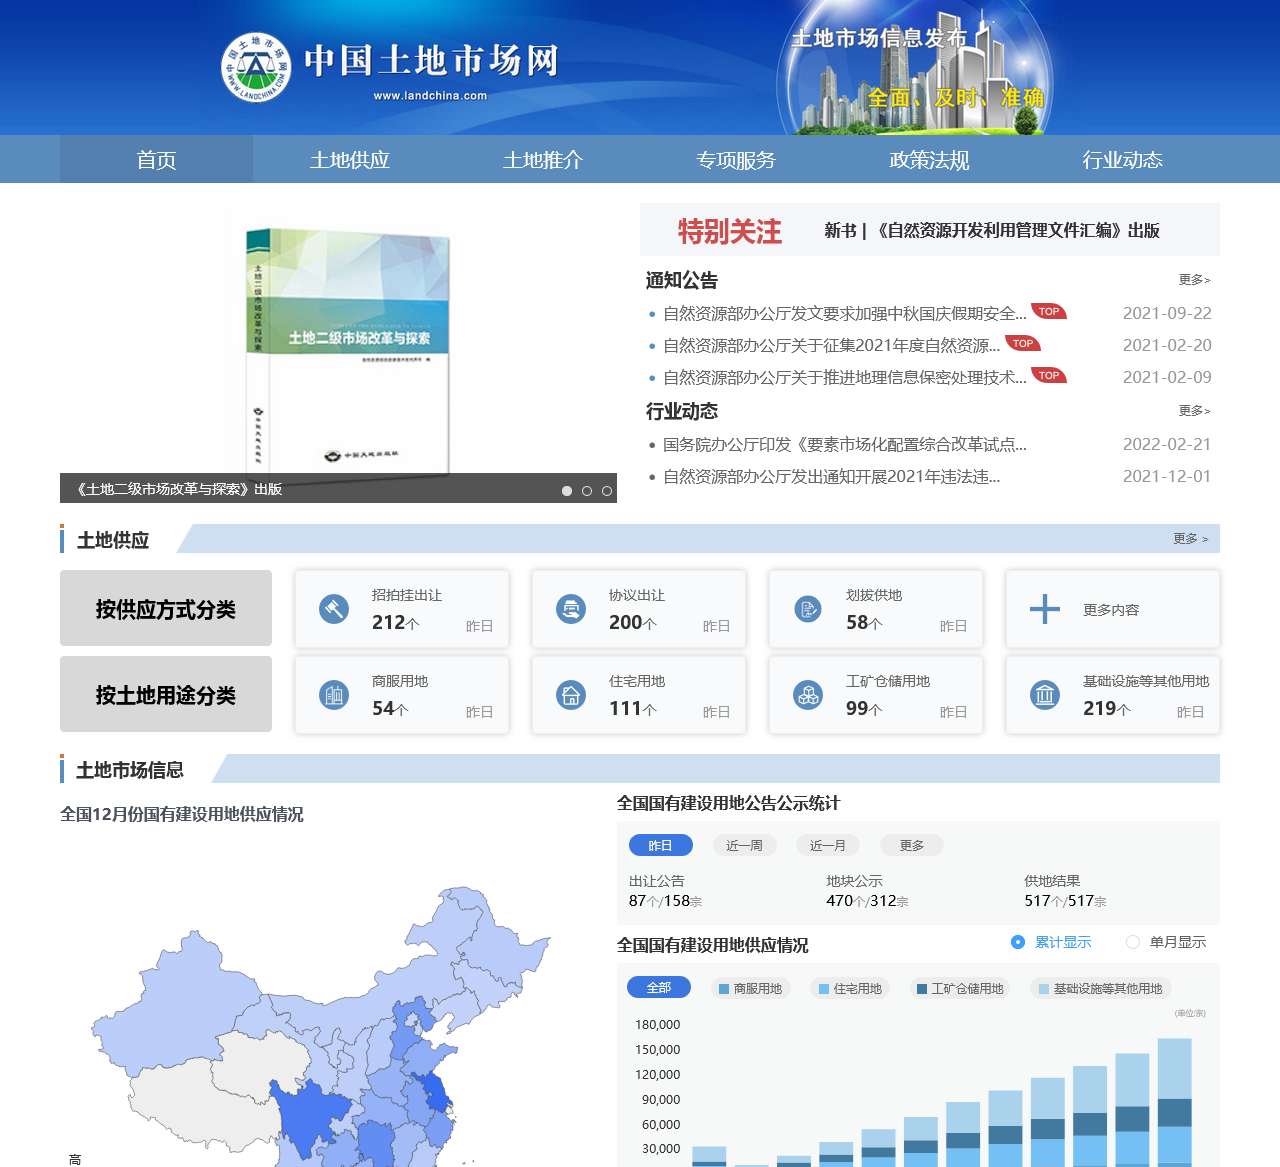Switch to 近一月 statistics tab
Image resolution: width=1280 pixels, height=1167 pixels.
[828, 846]
